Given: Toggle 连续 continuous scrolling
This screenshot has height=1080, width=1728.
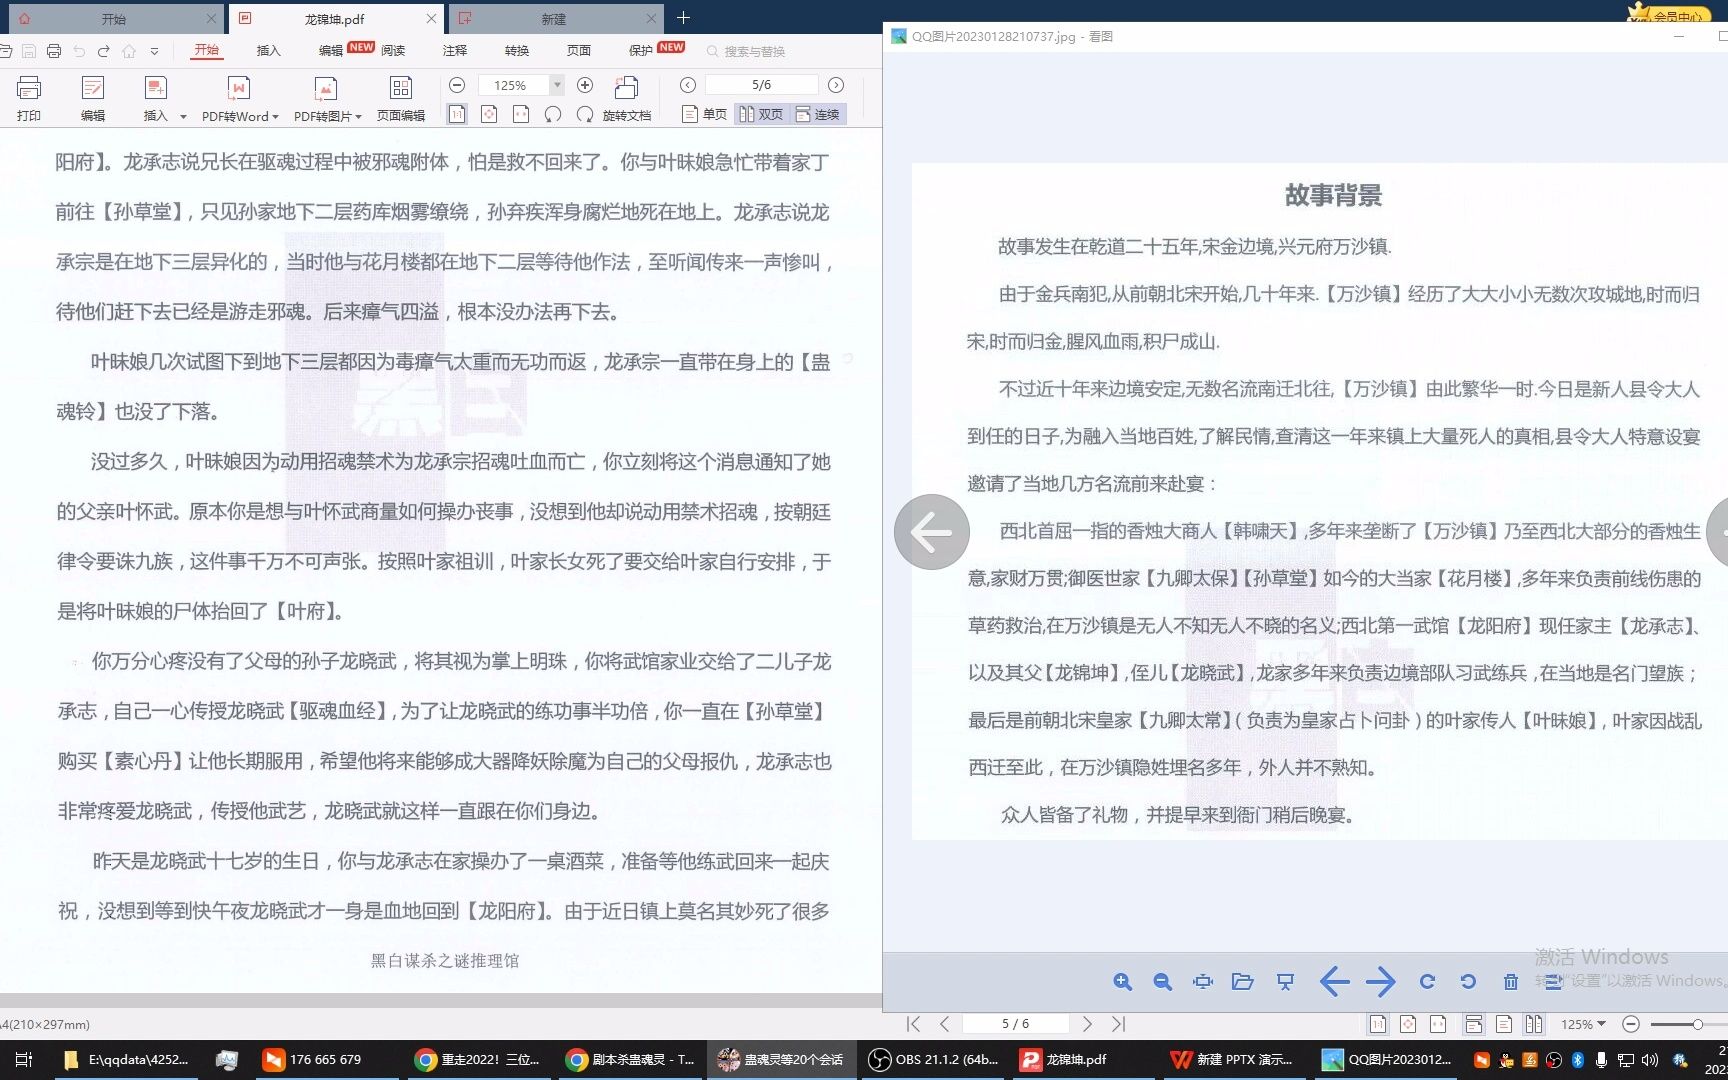Looking at the screenshot, I should pos(818,114).
